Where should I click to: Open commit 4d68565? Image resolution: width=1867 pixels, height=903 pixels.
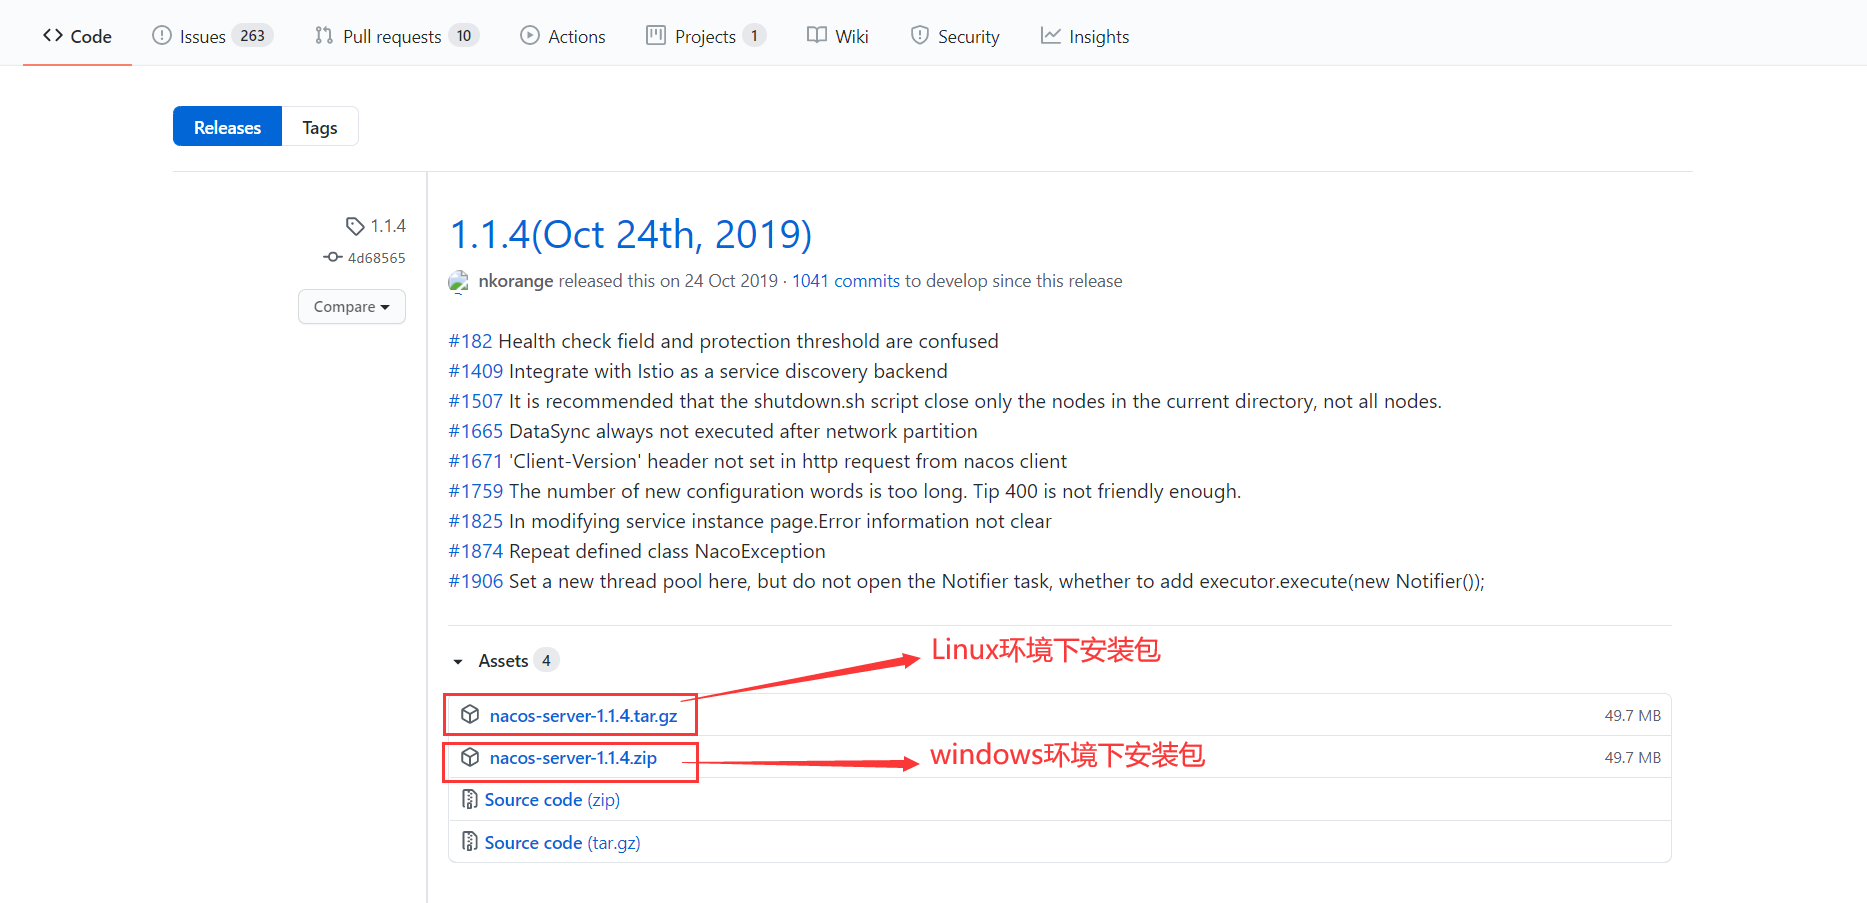click(x=376, y=257)
